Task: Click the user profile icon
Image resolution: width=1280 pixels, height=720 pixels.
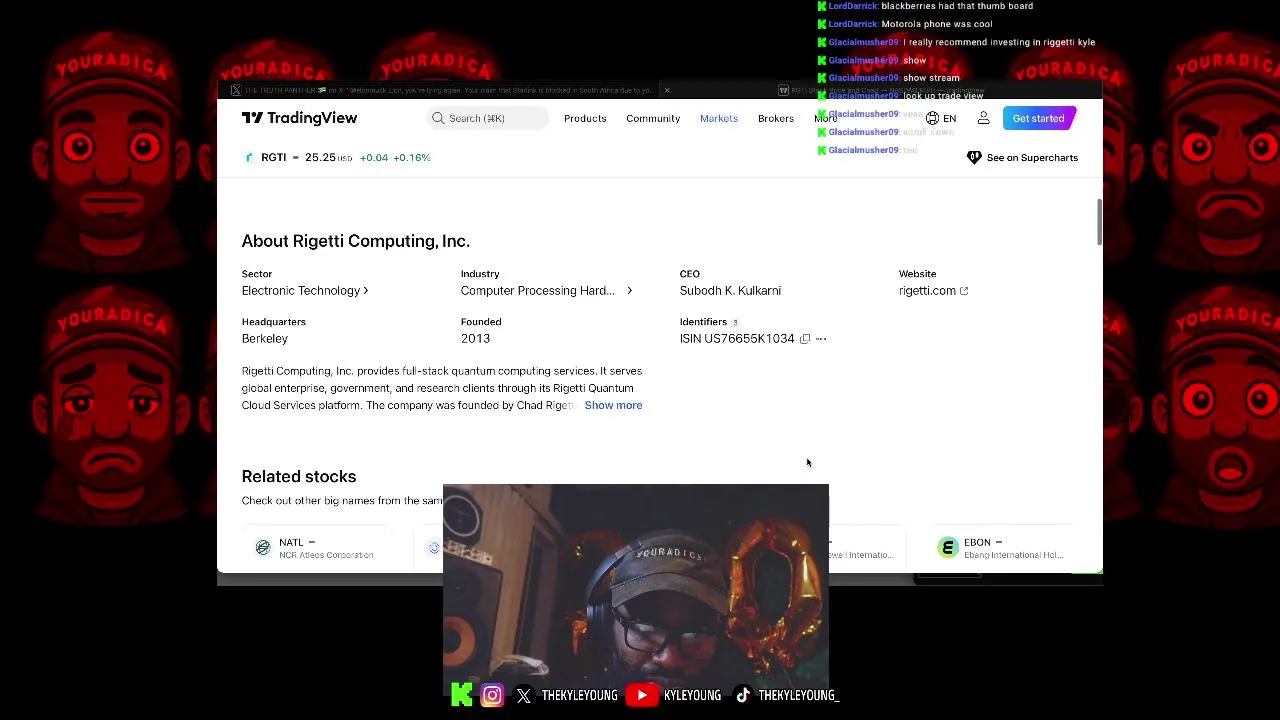Action: click(983, 118)
